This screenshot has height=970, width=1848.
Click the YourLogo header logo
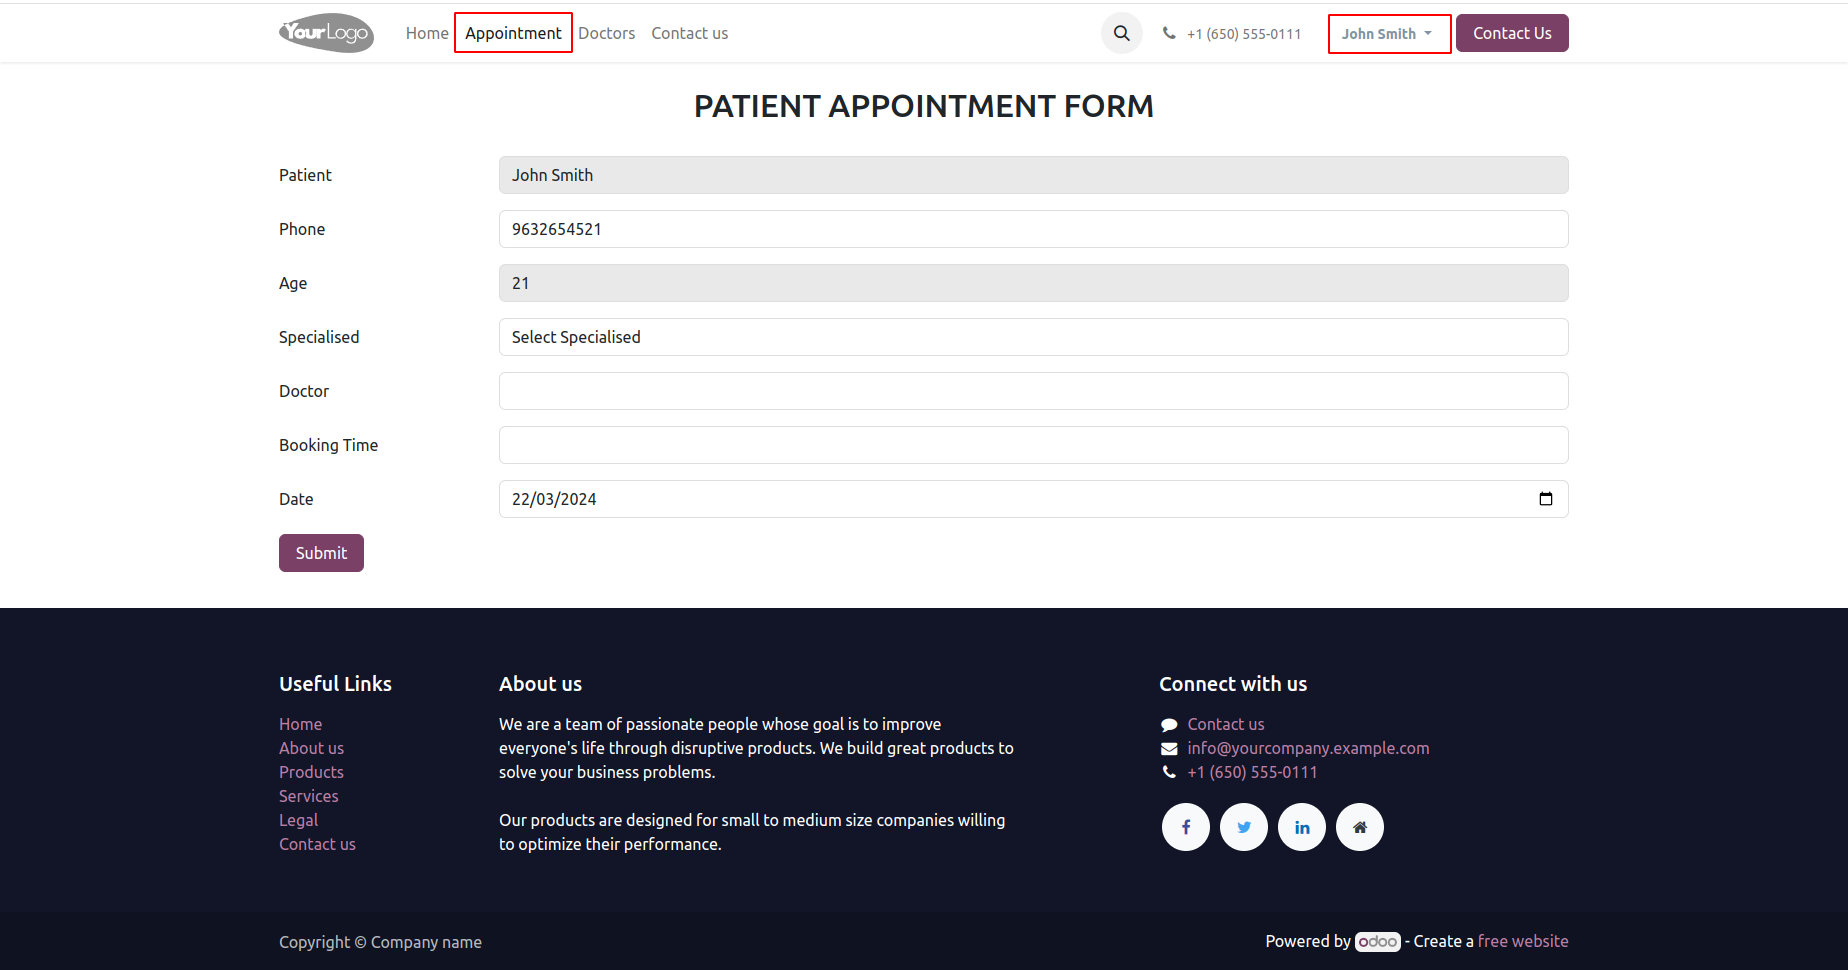(x=326, y=33)
